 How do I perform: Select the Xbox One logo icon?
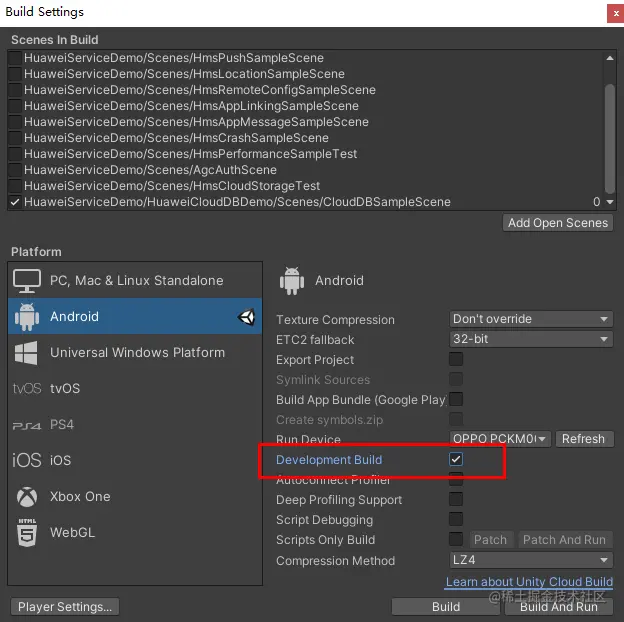tap(27, 497)
